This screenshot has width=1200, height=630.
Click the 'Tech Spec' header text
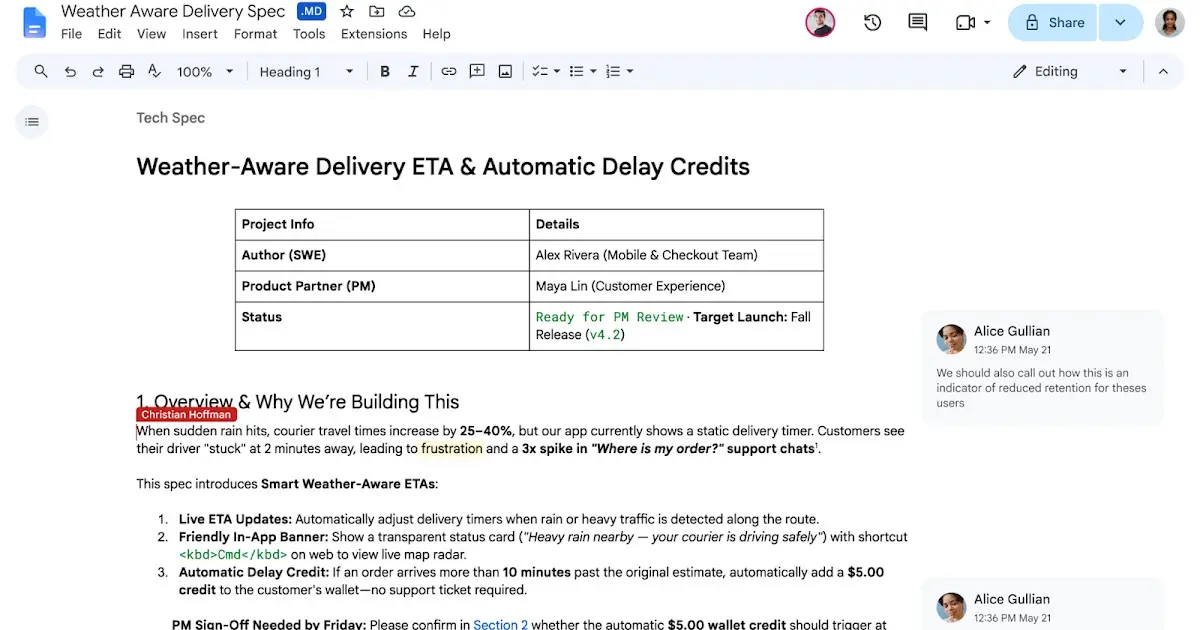point(170,118)
